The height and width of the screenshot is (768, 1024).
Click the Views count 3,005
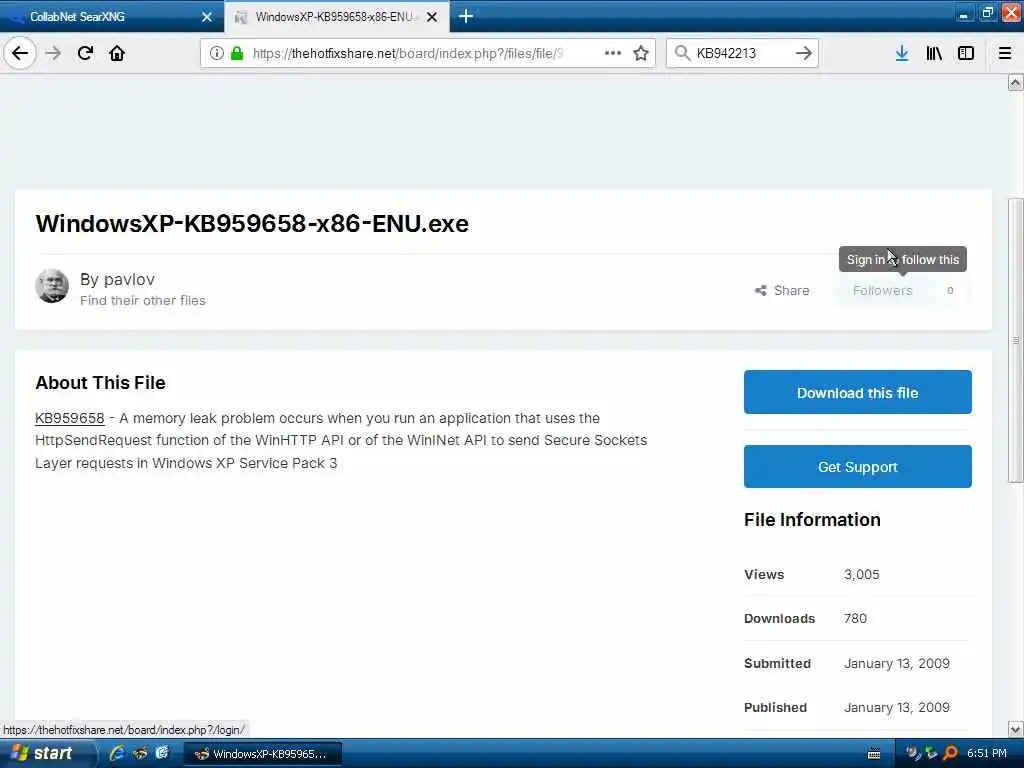(861, 575)
